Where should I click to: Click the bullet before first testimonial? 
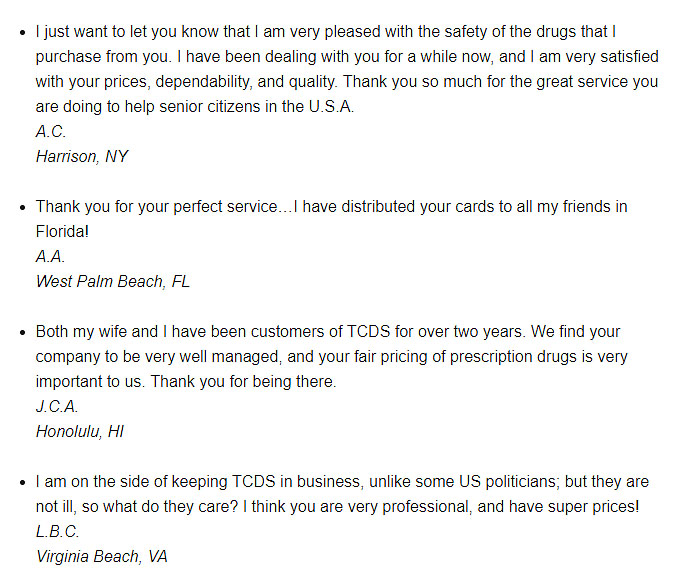23,32
